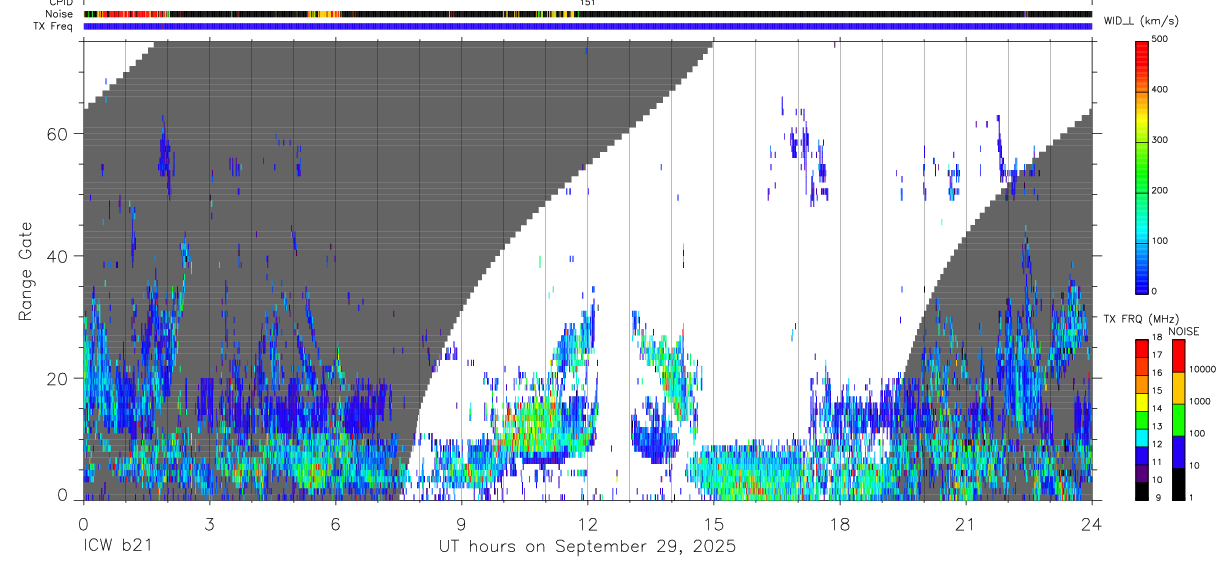Click the TX FRQ color scale bar

pos(1142,420)
